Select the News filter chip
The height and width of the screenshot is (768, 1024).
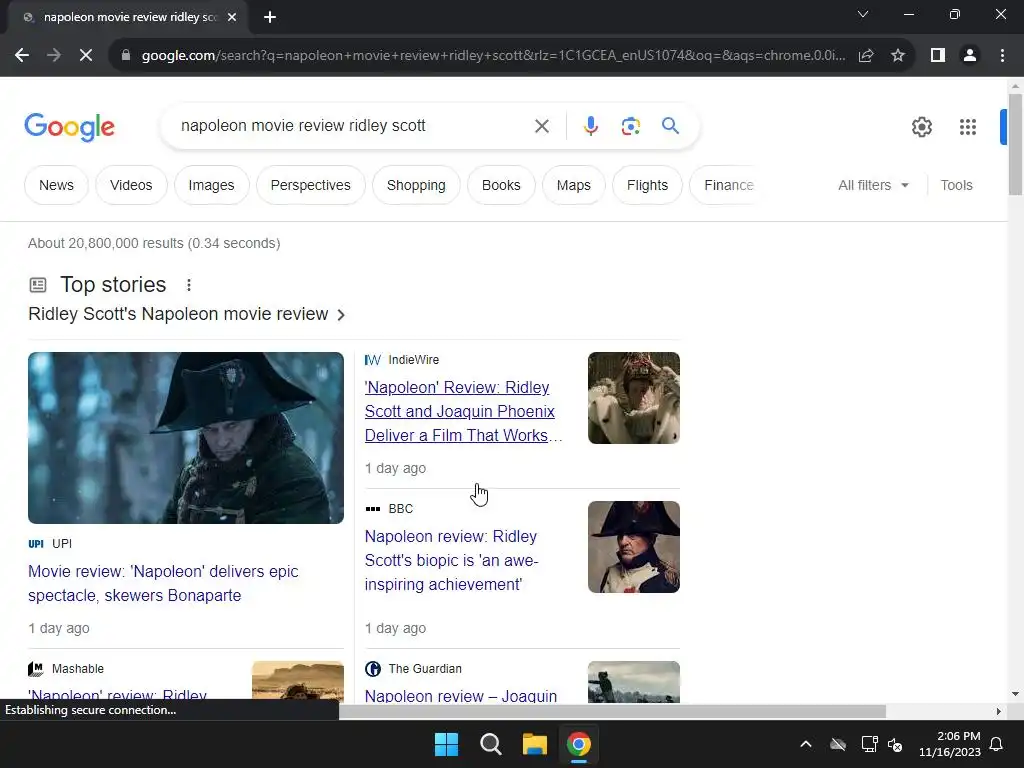coord(56,185)
